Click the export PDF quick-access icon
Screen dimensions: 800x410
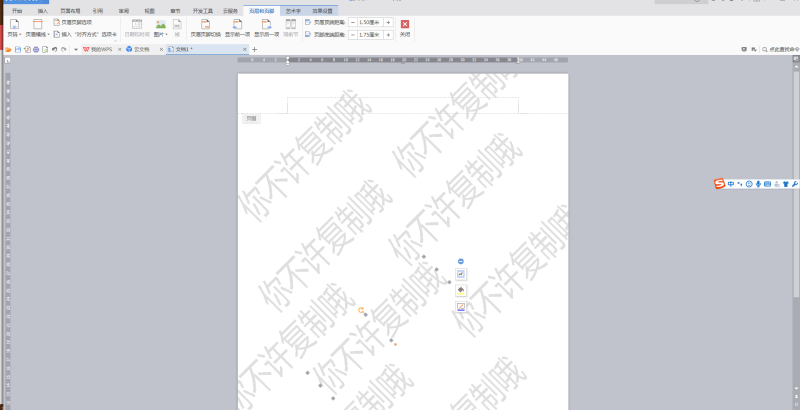coord(27,49)
